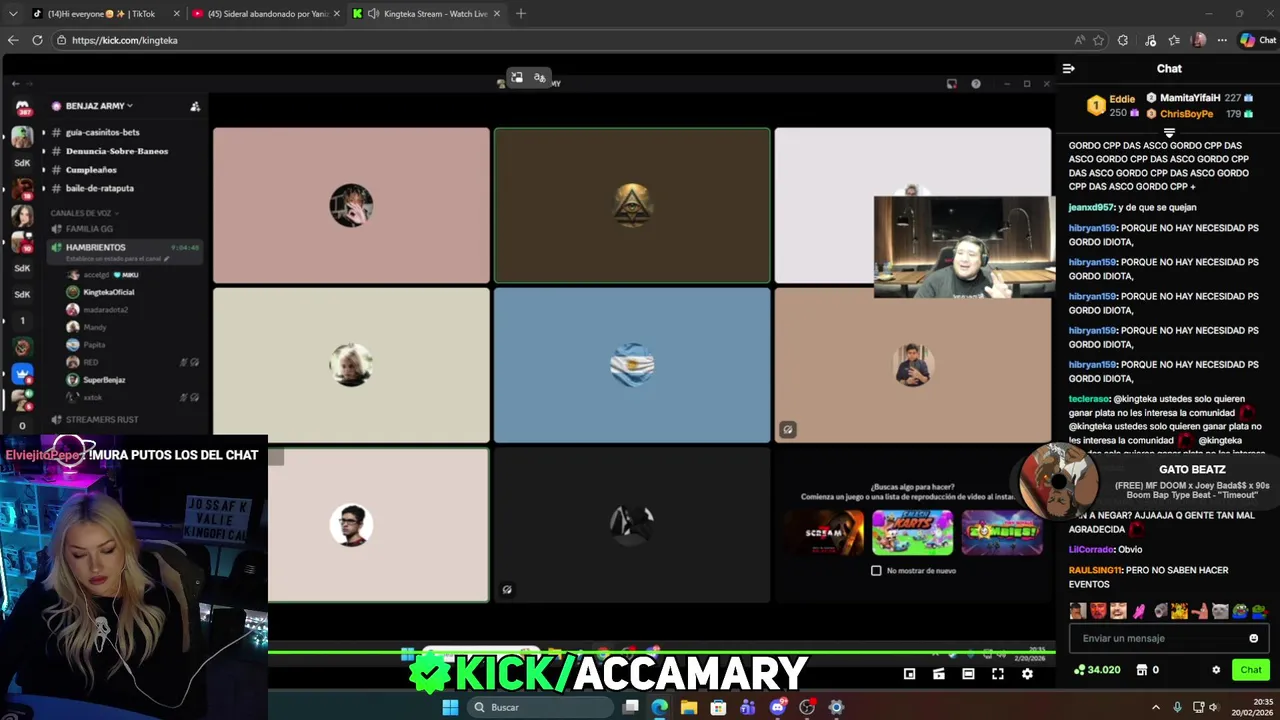
Task: Open the emoji picker in chat
Action: (1253, 638)
